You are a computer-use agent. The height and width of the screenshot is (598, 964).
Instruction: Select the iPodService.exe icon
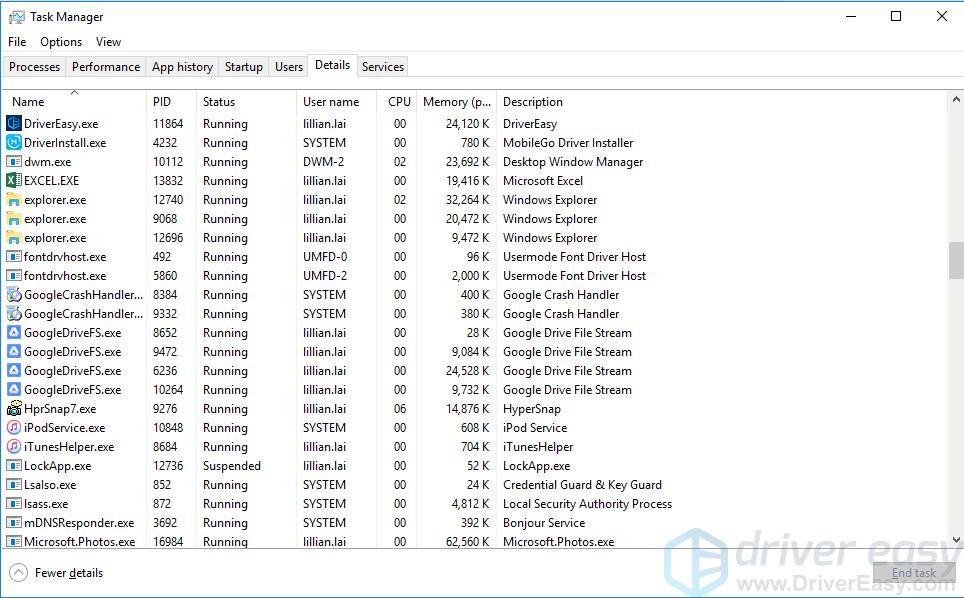pyautogui.click(x=14, y=427)
